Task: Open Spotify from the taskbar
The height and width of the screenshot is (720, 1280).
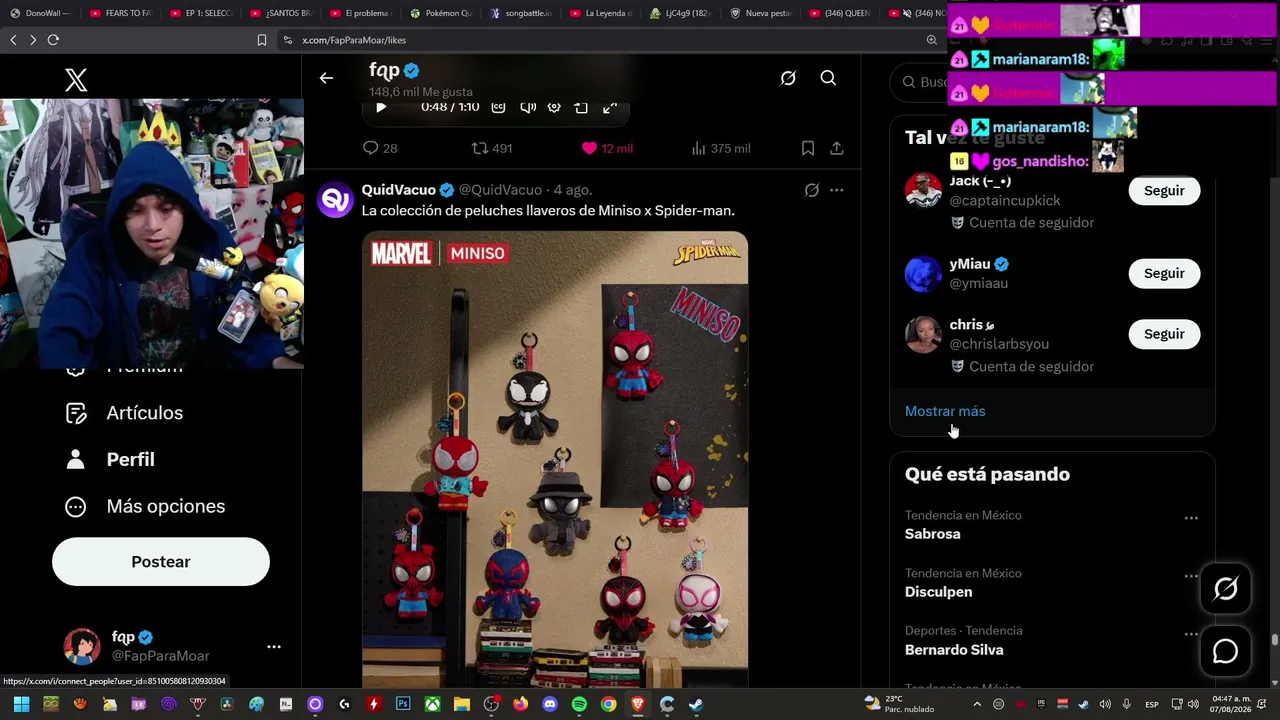Action: pyautogui.click(x=579, y=704)
